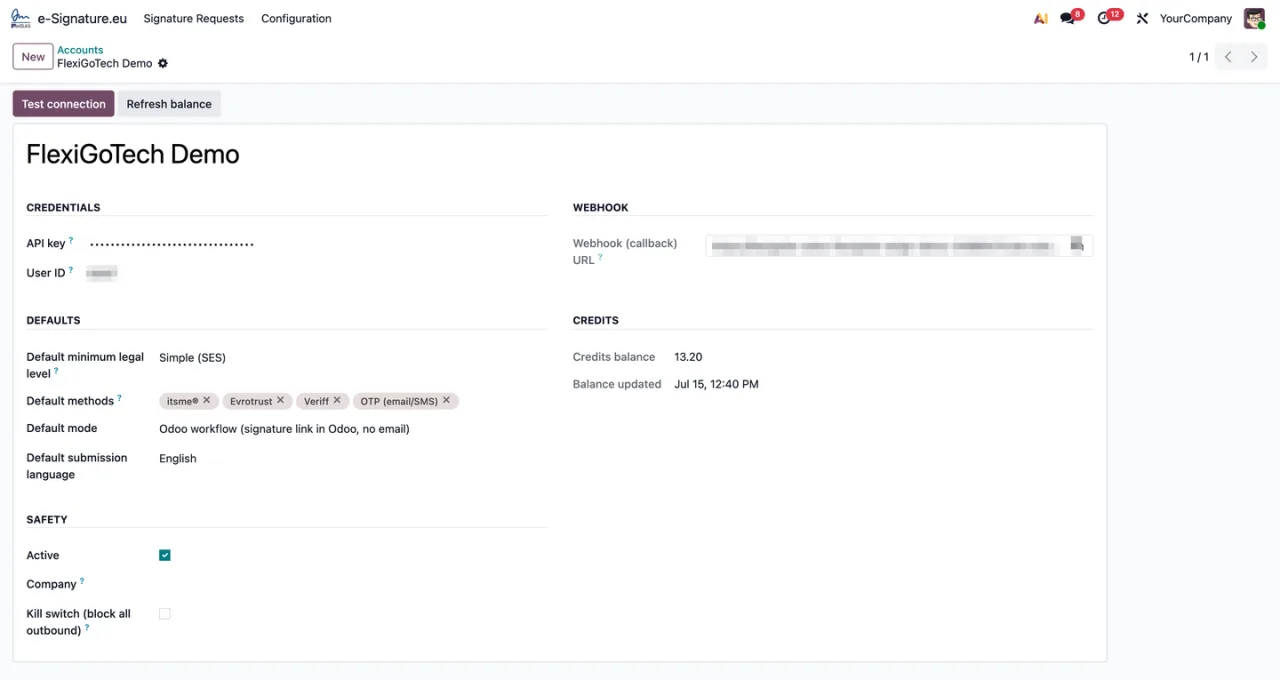Click the User ID field value
Image resolution: width=1280 pixels, height=680 pixels.
point(102,273)
